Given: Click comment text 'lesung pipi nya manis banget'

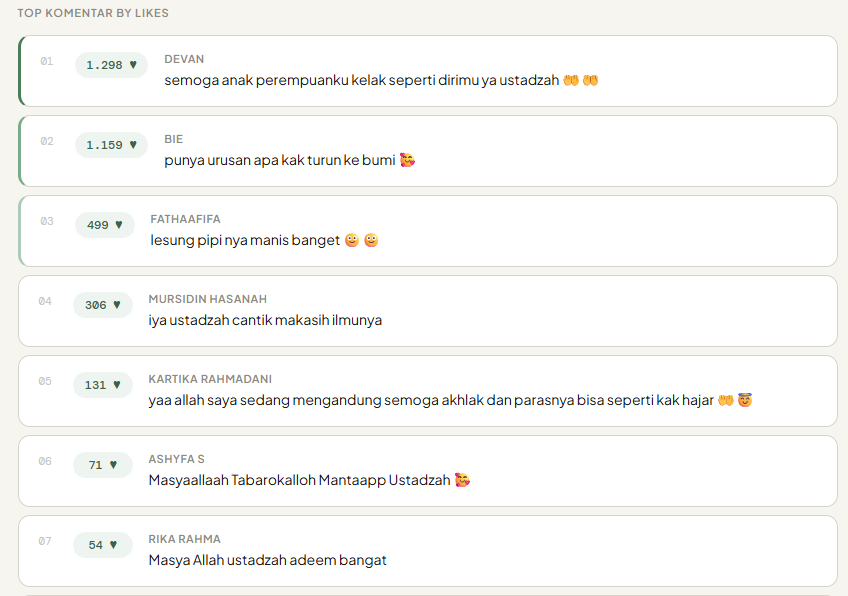Looking at the screenshot, I should 245,241.
